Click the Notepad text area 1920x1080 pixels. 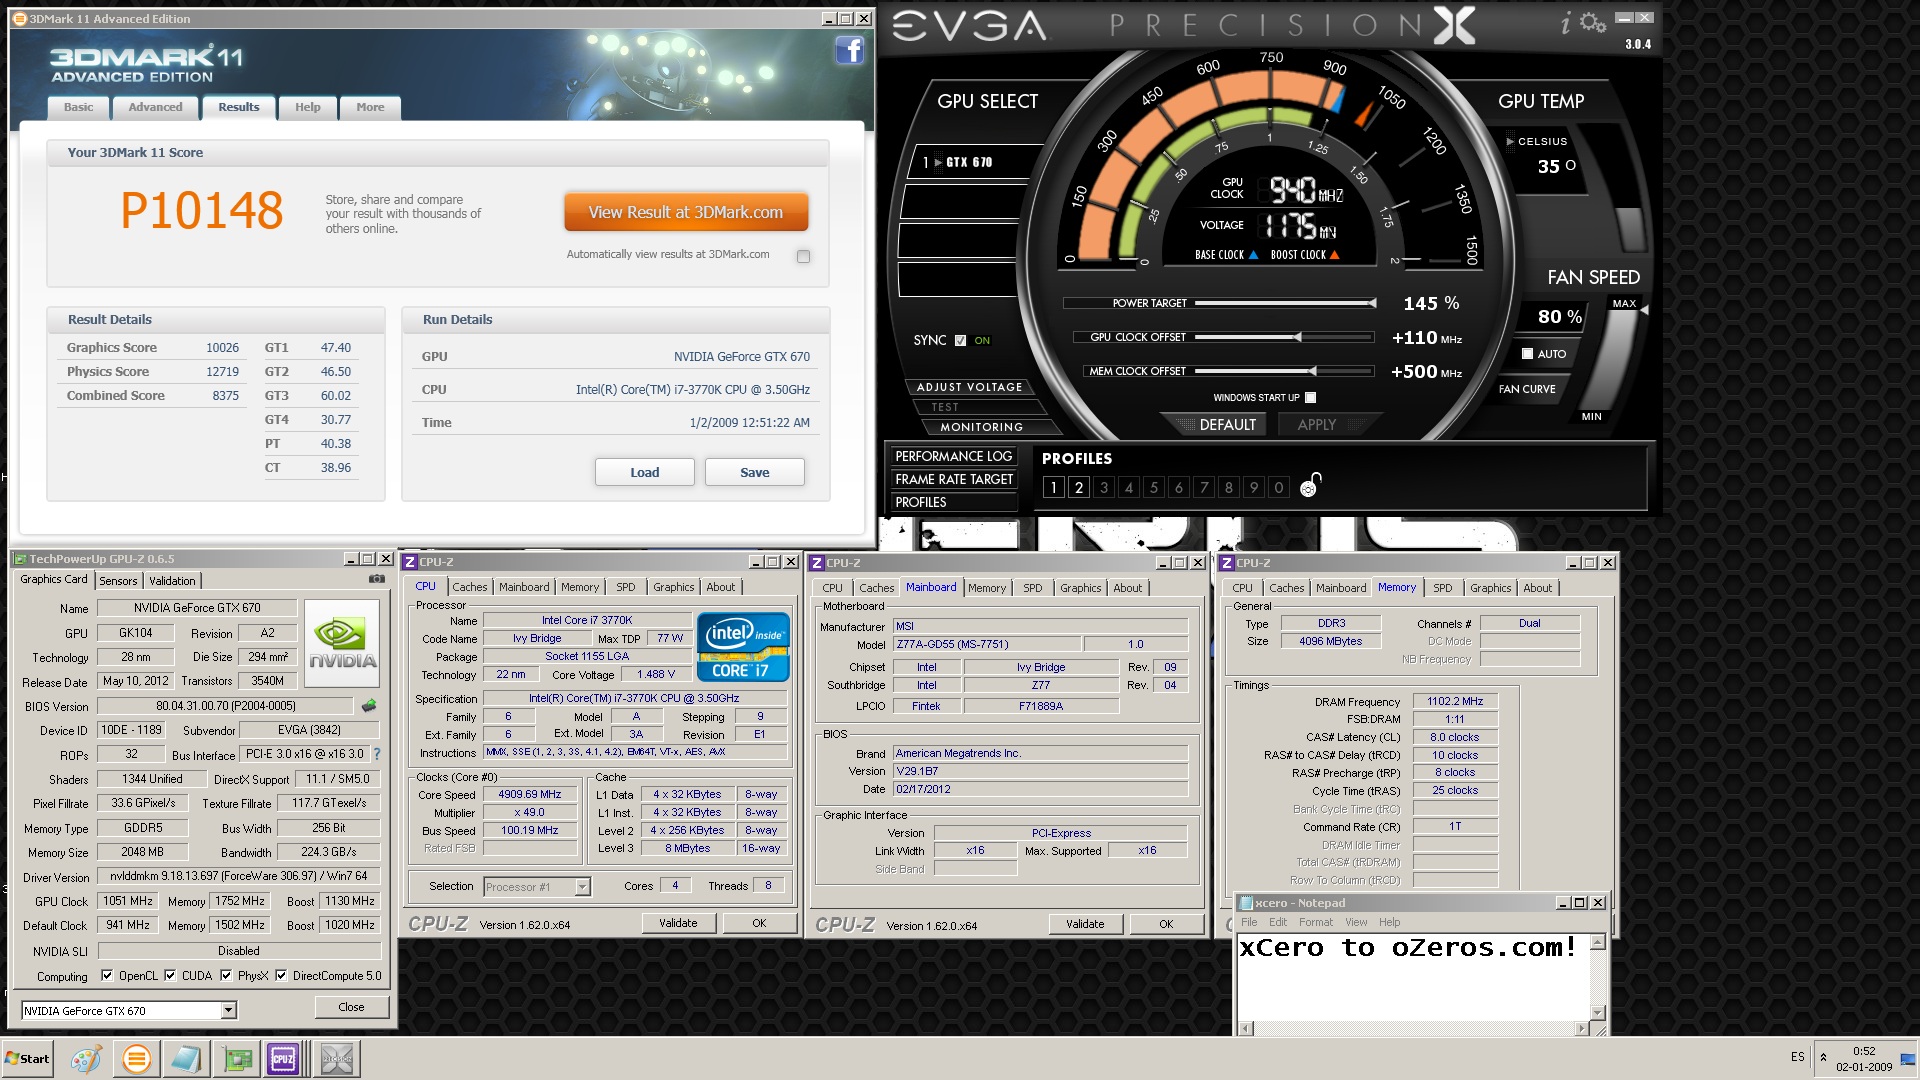[1413, 976]
